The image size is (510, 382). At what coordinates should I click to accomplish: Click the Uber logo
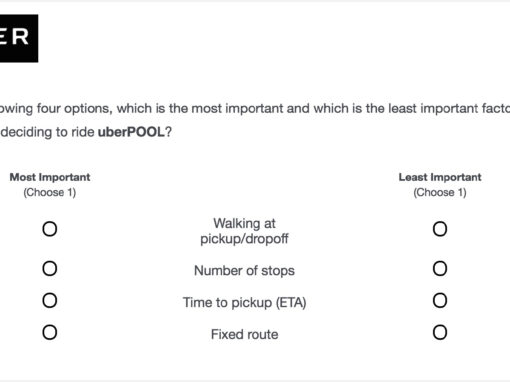point(19,38)
